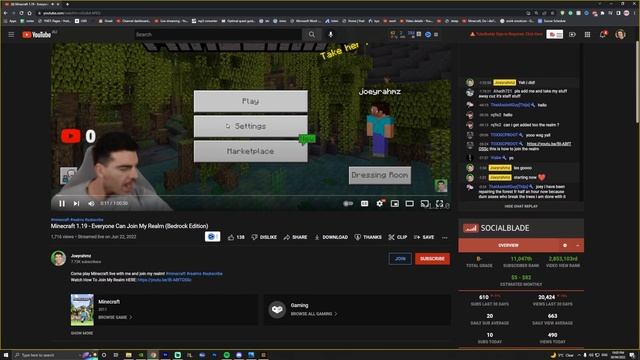This screenshot has width=640, height=360.
Task: Open the Gaming category controller icon
Action: [x=277, y=309]
